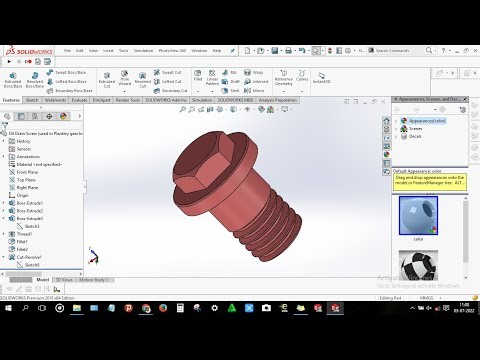
Task: Open the Linear Pattern dropdown arrow
Action: coord(212,91)
